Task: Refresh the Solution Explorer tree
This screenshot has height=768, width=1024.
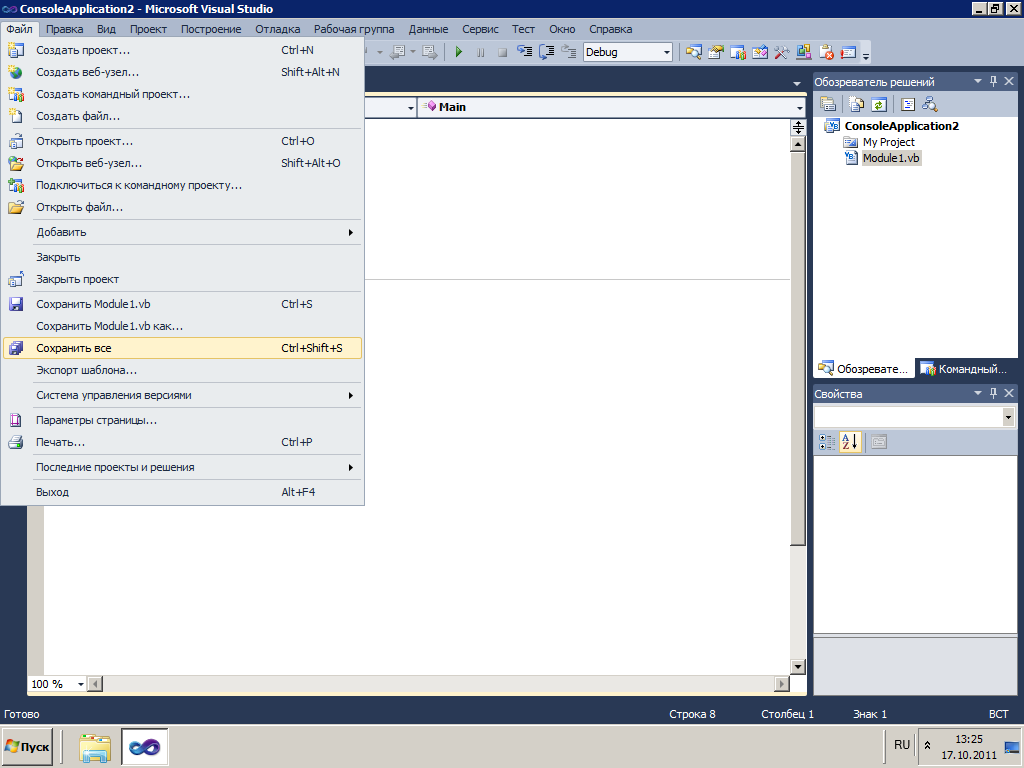Action: [x=879, y=104]
